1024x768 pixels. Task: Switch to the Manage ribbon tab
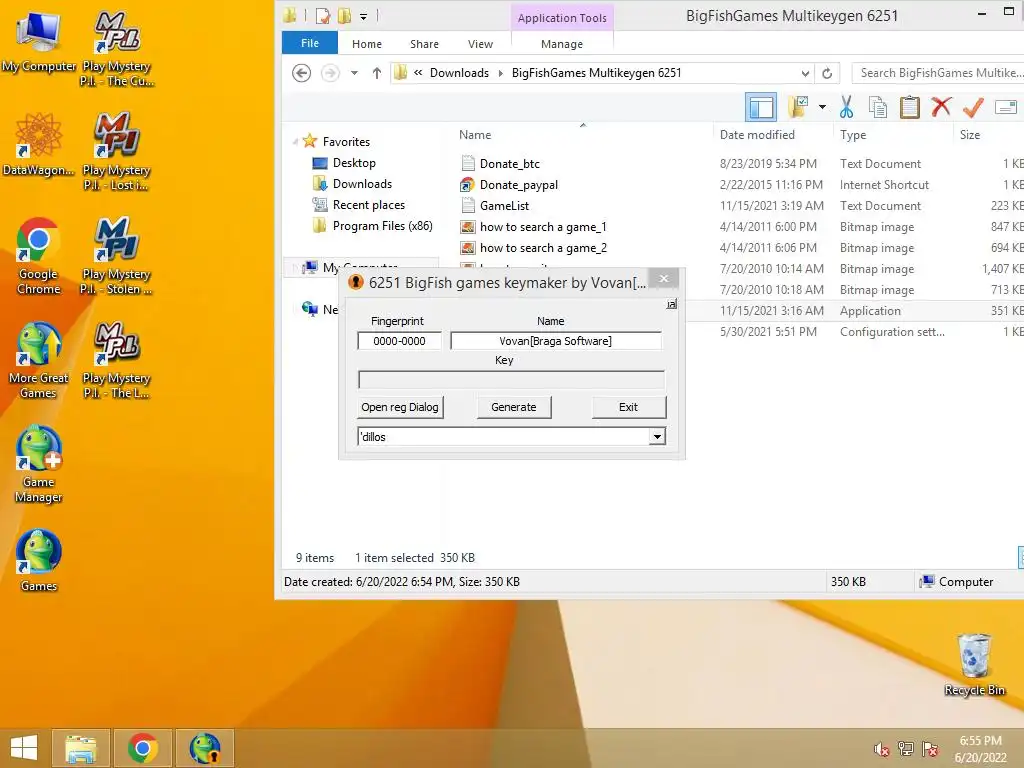pyautogui.click(x=562, y=44)
